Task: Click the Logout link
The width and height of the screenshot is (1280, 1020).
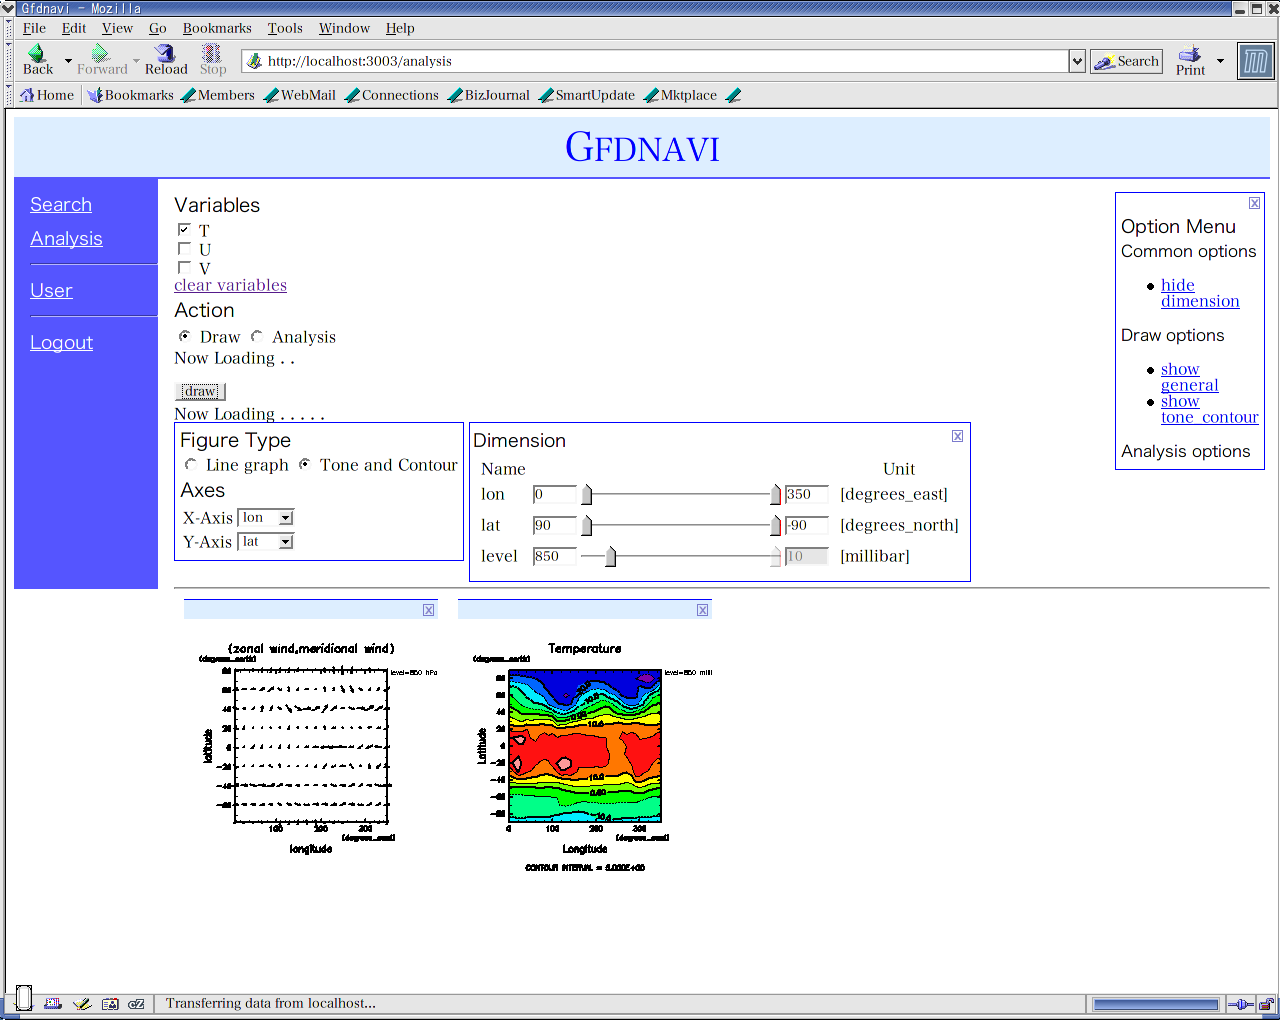Action: pyautogui.click(x=61, y=342)
